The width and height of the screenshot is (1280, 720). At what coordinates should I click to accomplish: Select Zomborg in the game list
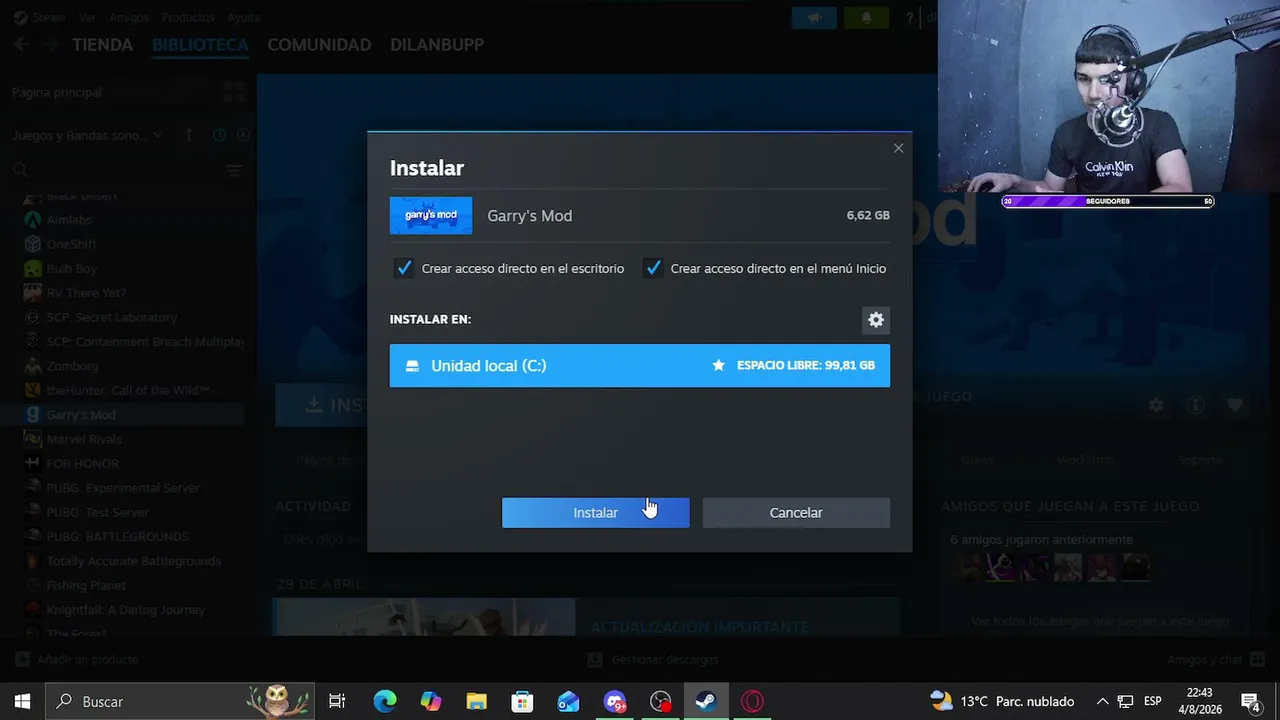(72, 366)
